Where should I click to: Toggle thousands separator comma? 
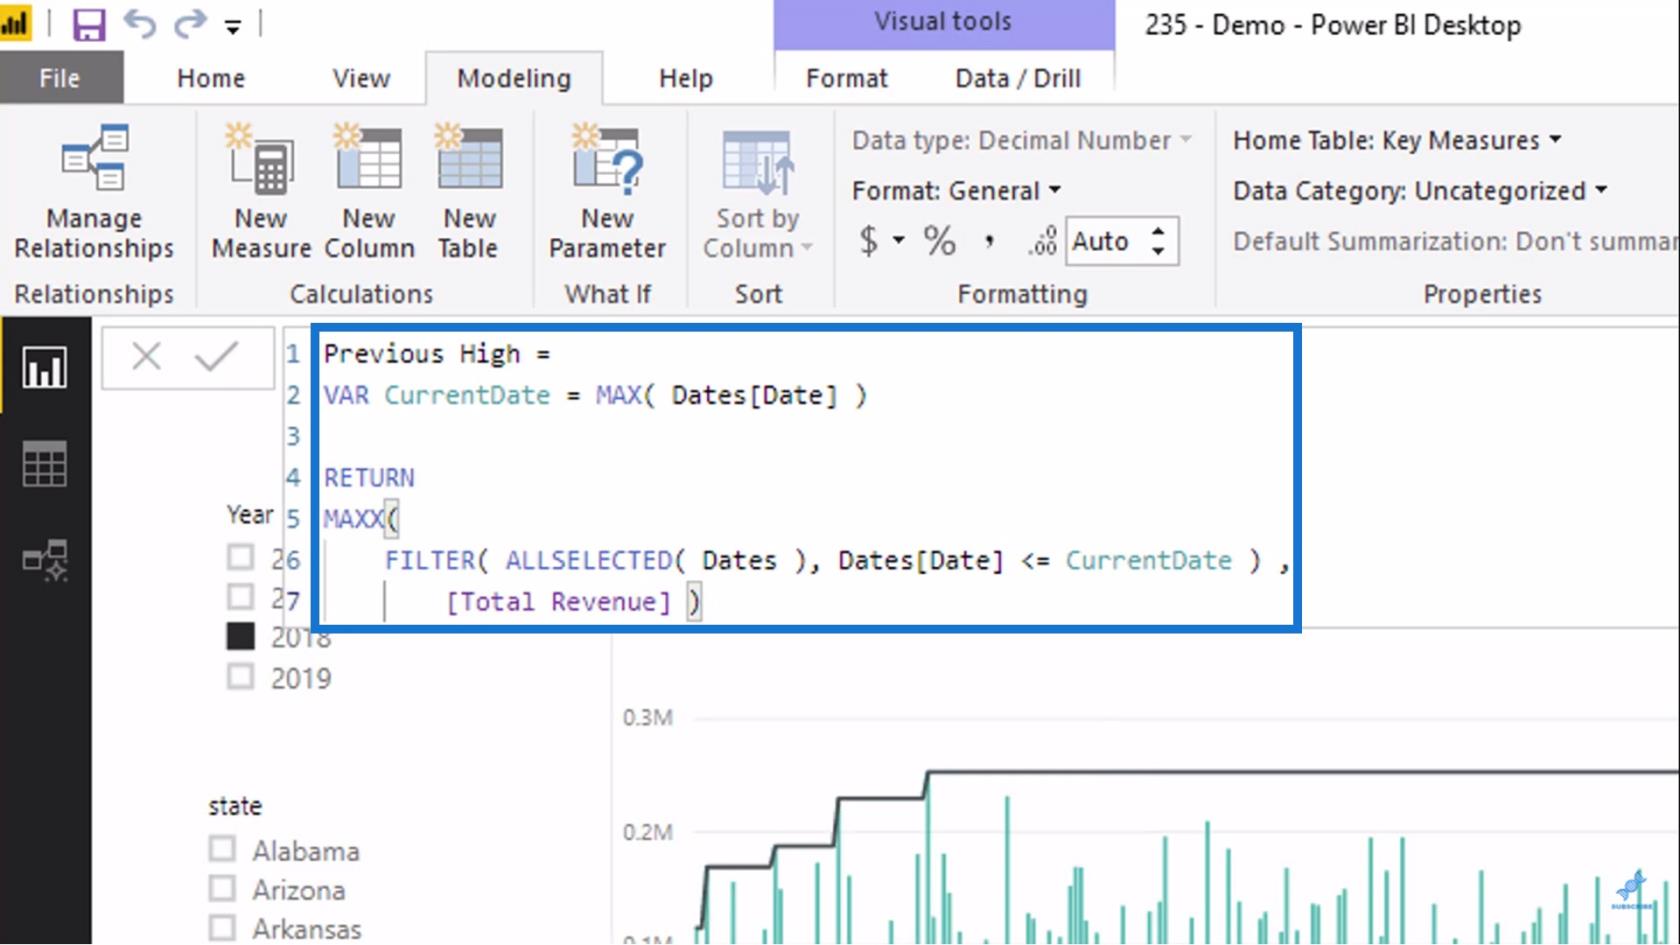point(990,241)
